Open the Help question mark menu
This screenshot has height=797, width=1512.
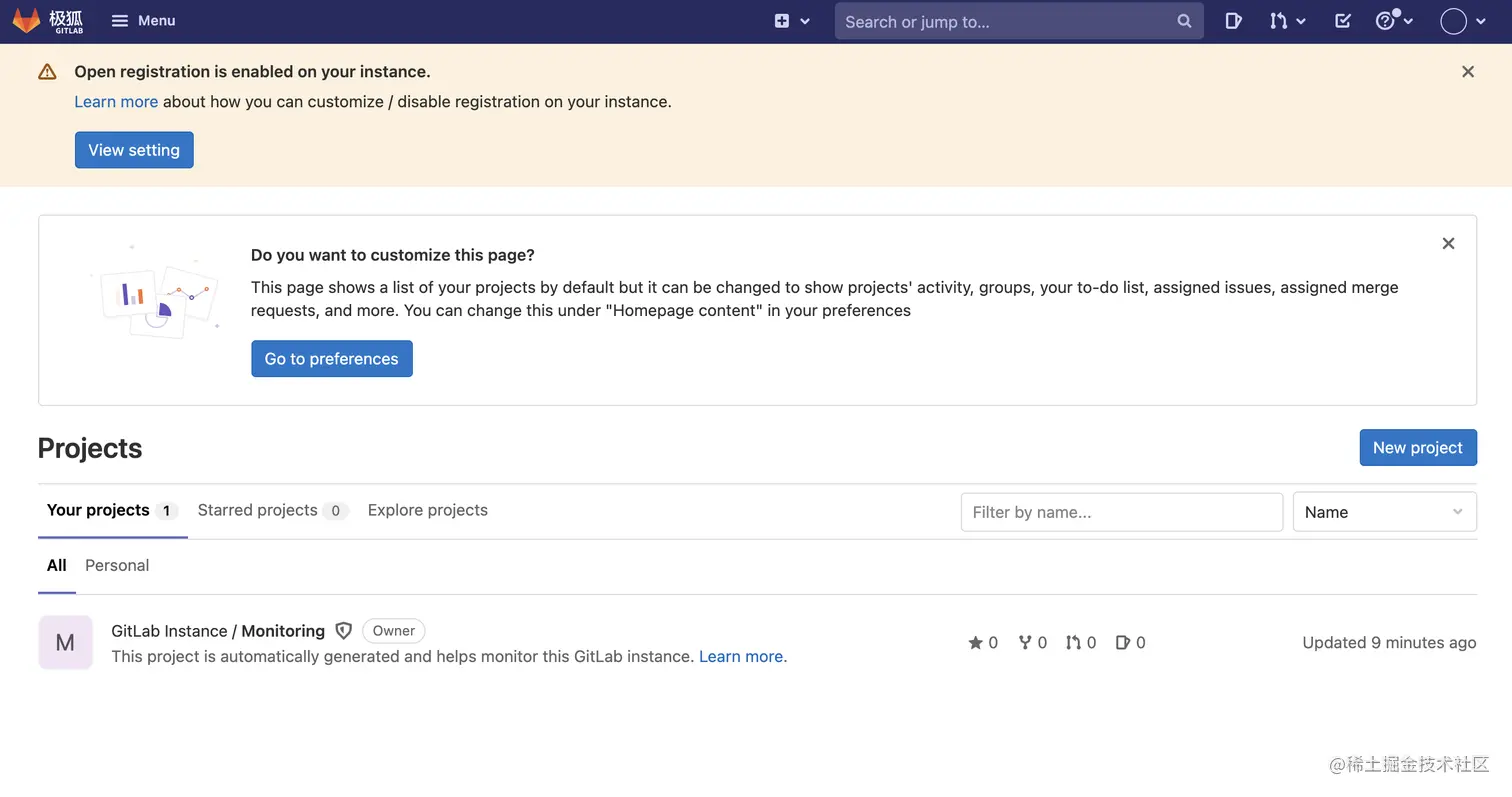[x=1394, y=21]
